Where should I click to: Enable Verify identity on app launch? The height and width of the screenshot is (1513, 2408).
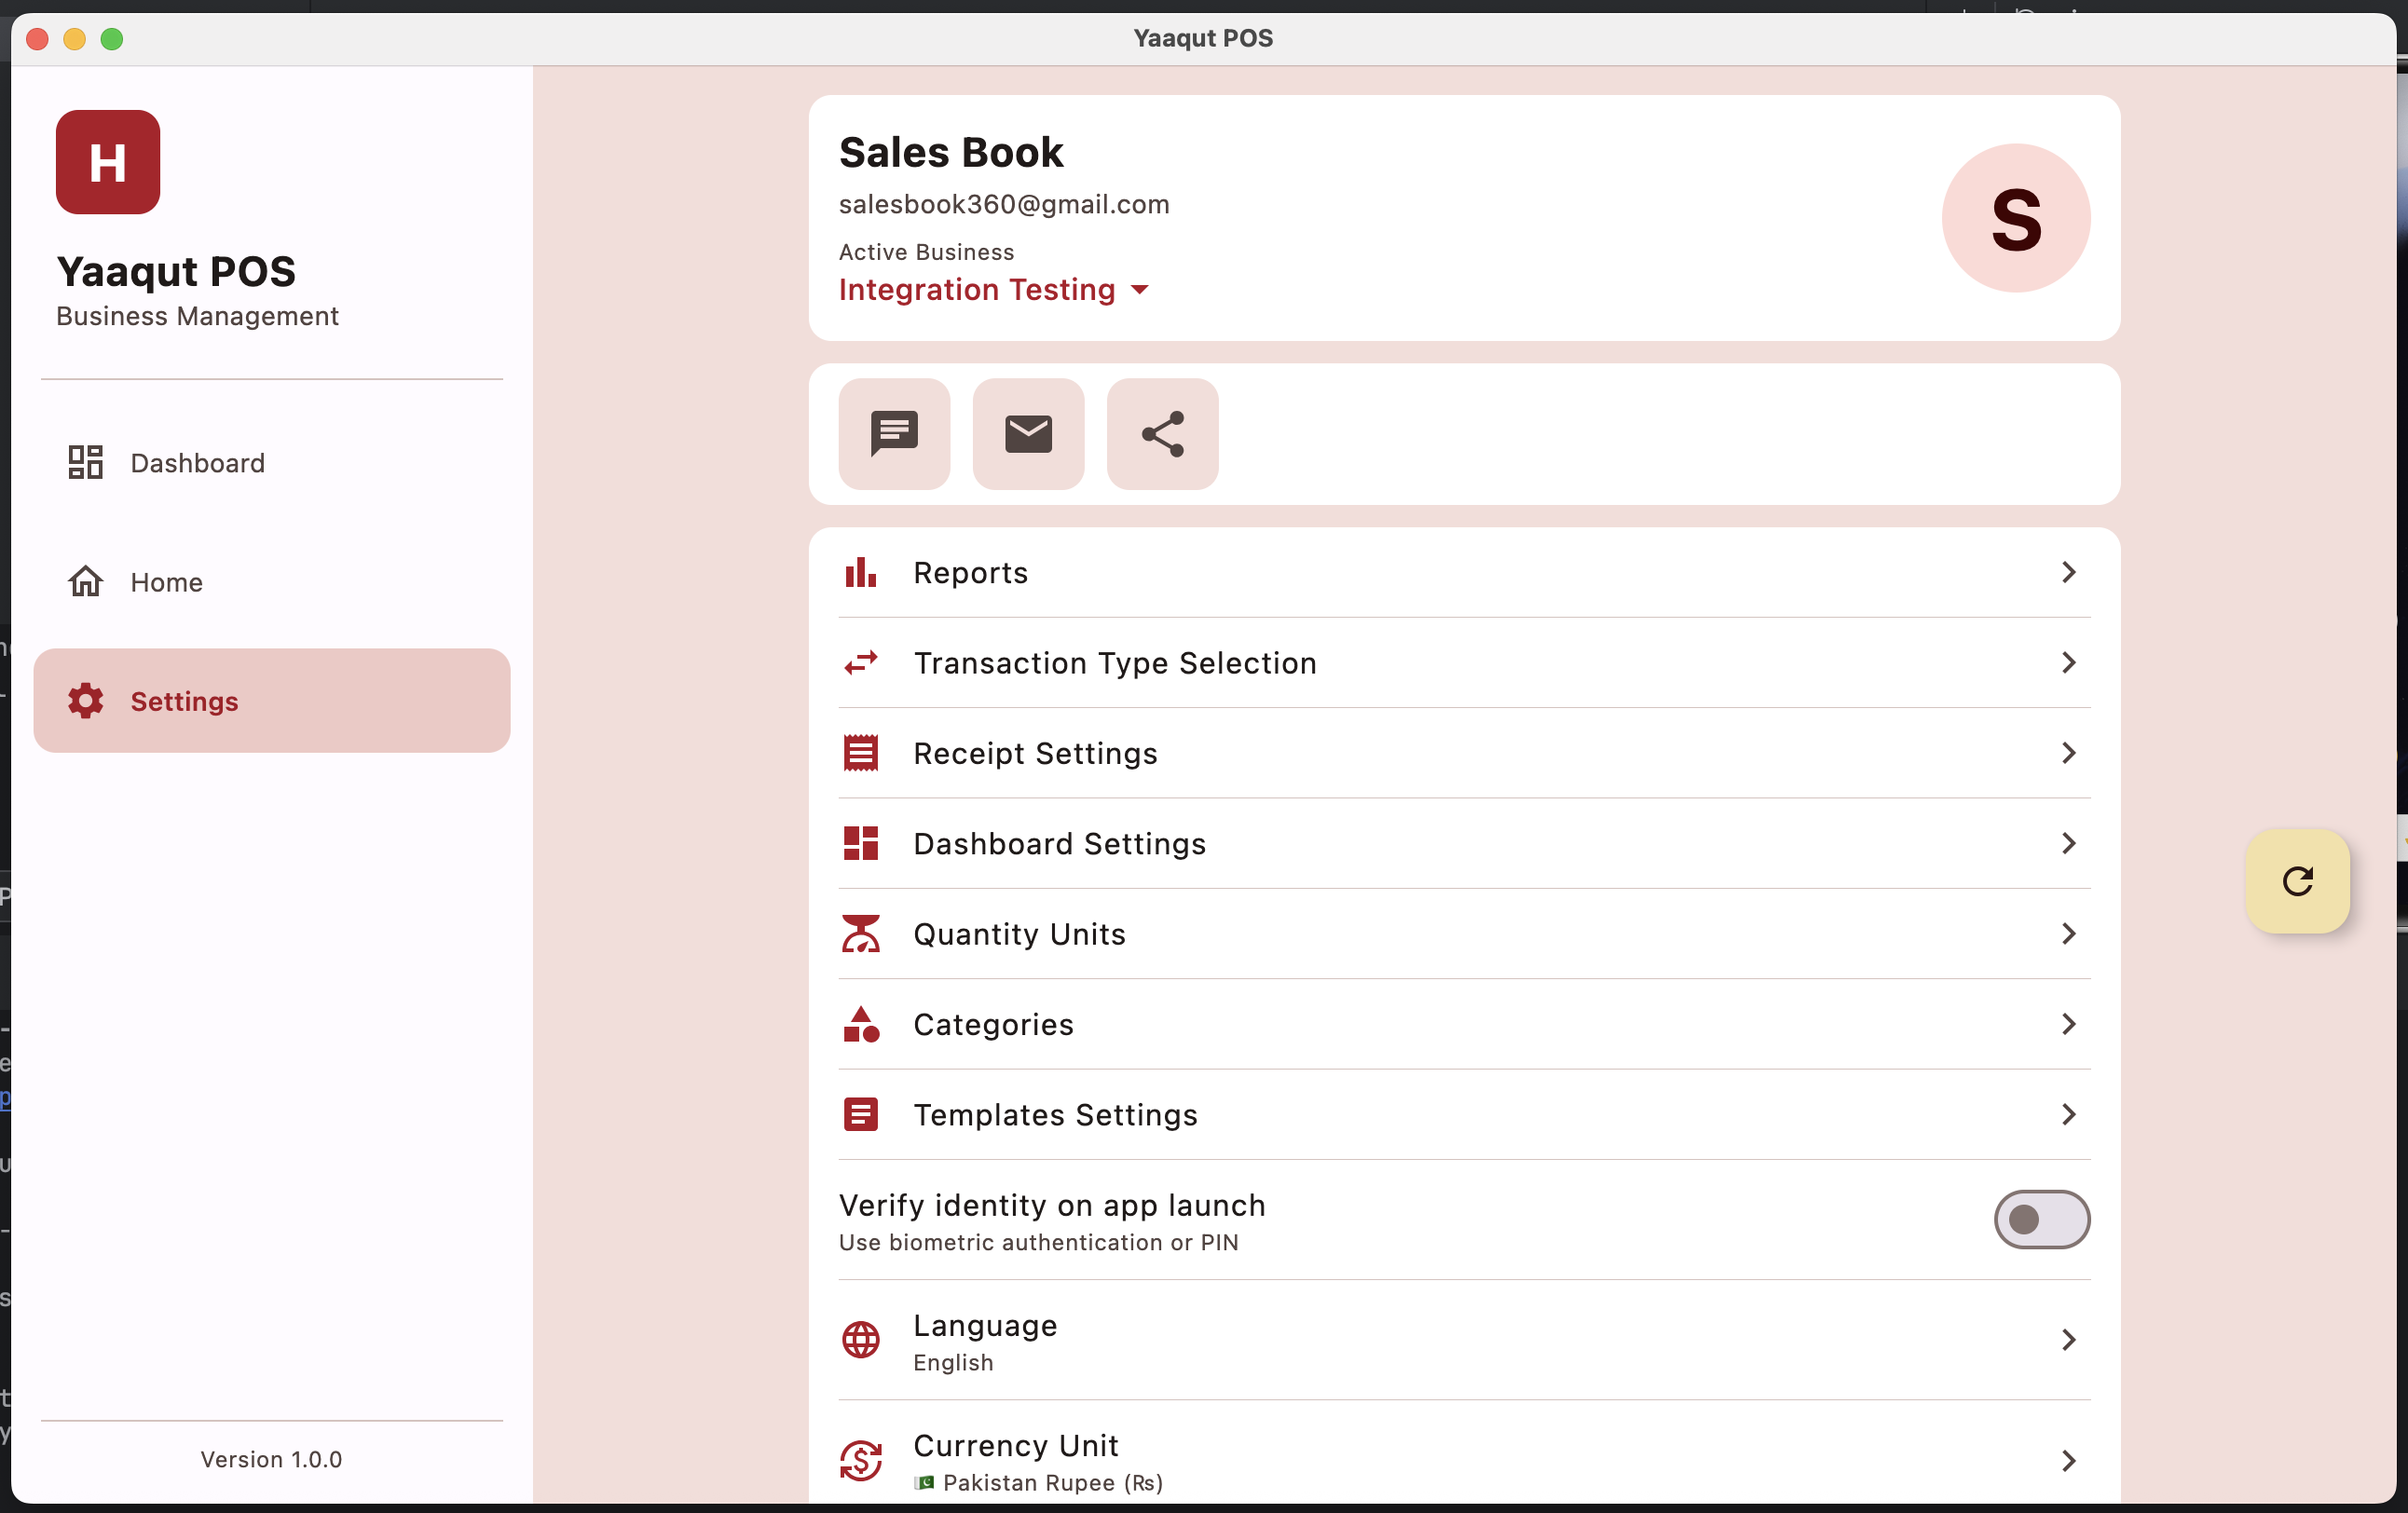2040,1219
